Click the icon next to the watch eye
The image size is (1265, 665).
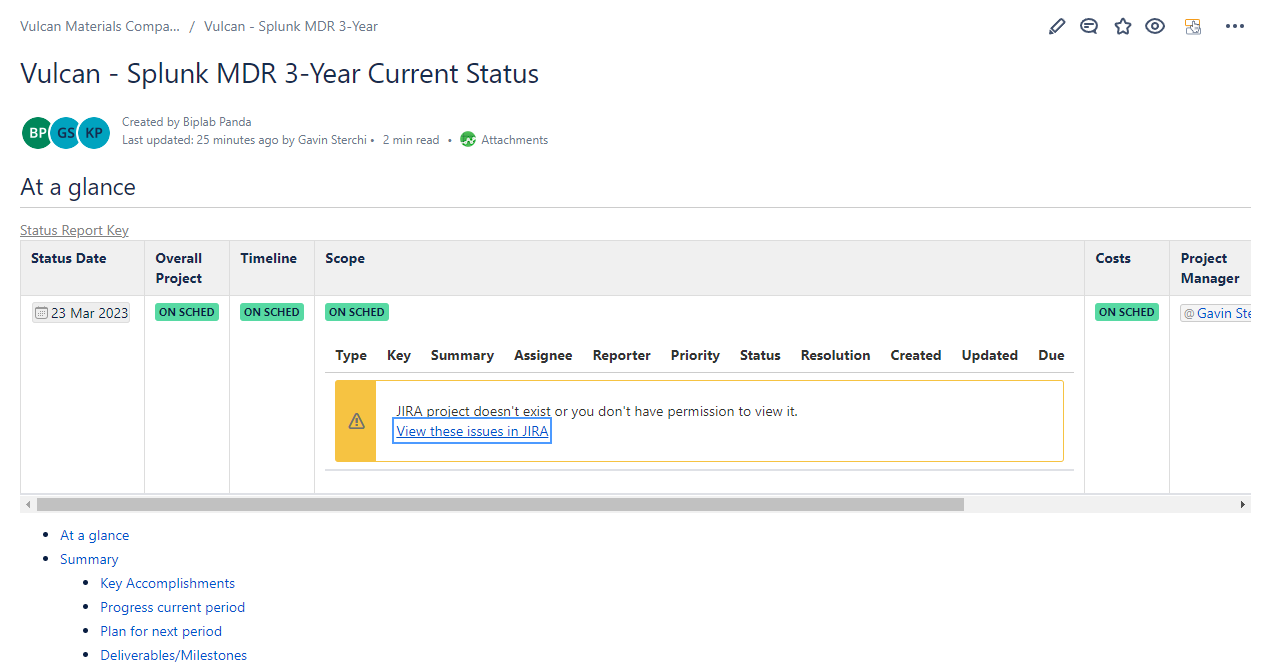1193,27
